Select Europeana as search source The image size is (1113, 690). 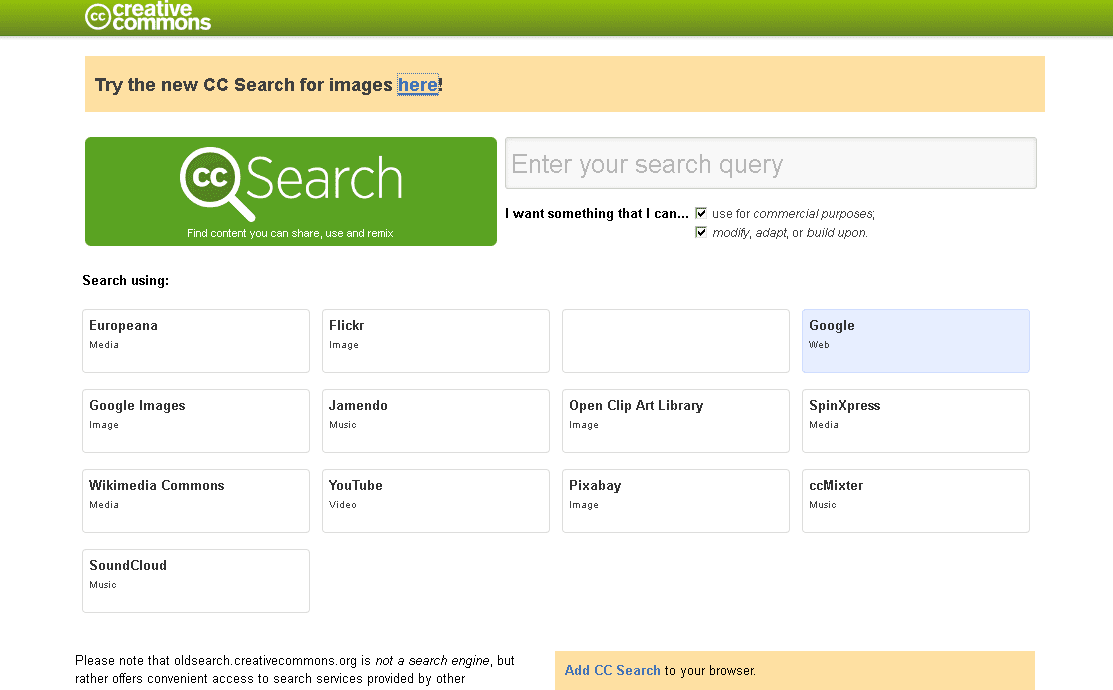[196, 341]
